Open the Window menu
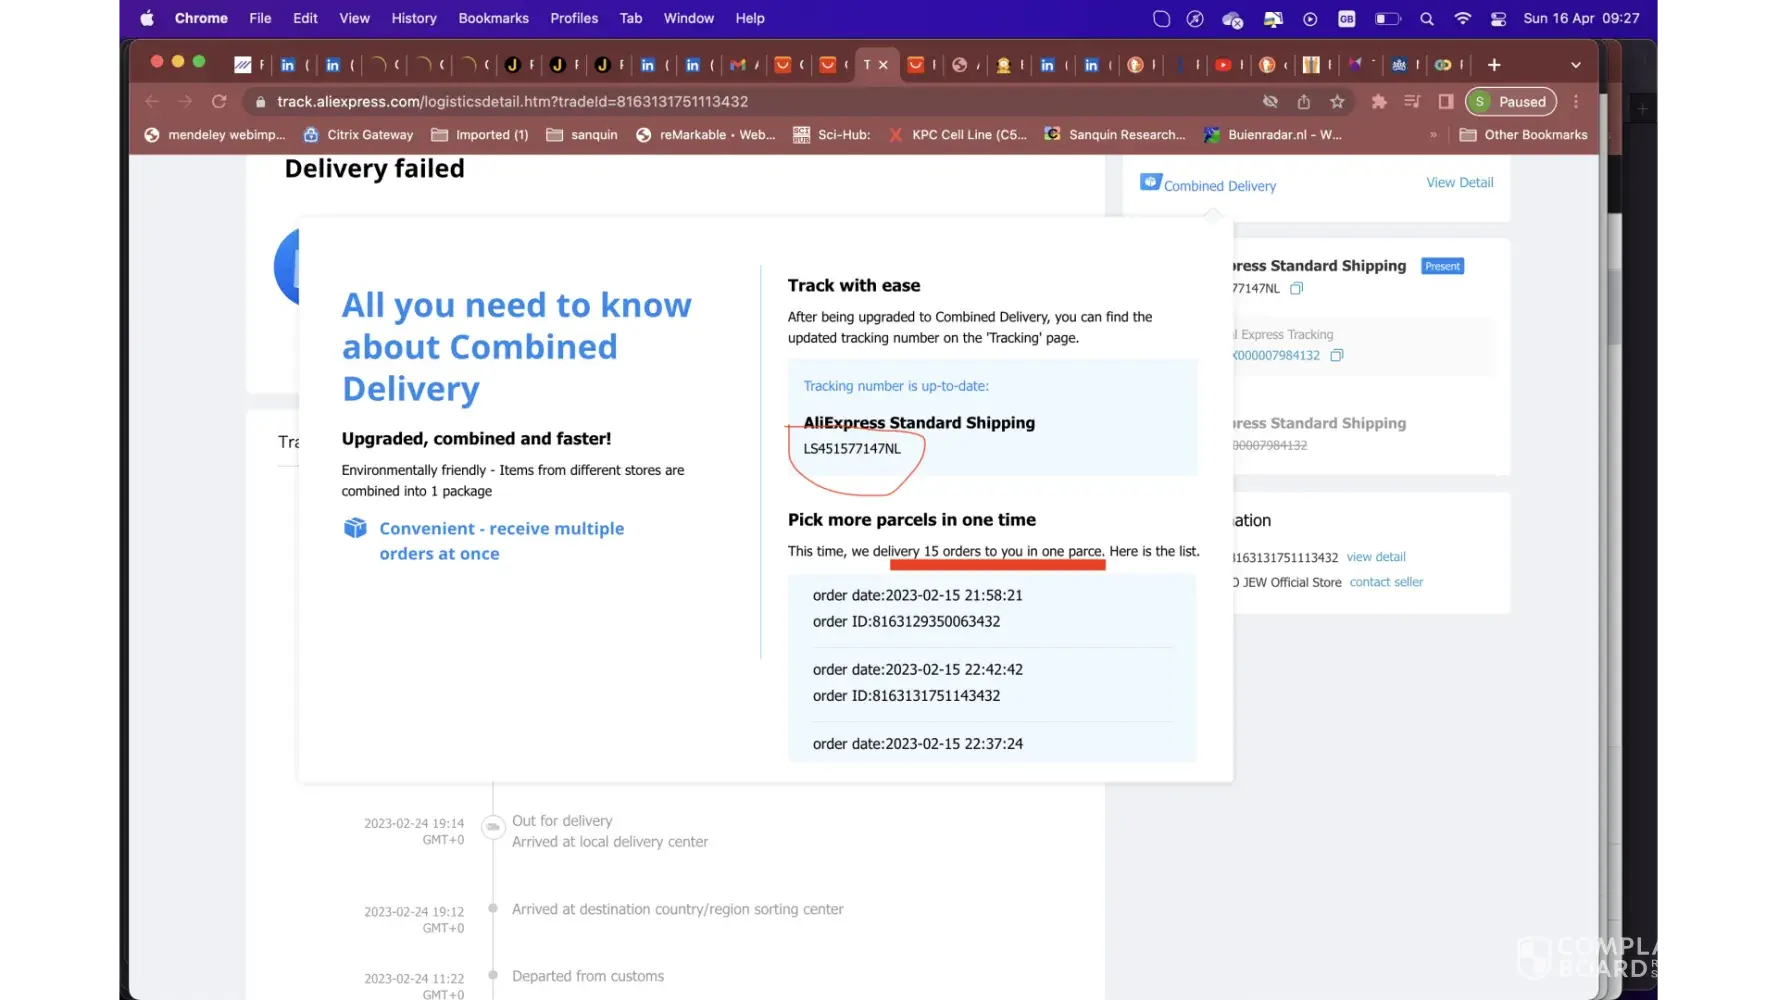This screenshot has height=1000, width=1778. pyautogui.click(x=689, y=18)
